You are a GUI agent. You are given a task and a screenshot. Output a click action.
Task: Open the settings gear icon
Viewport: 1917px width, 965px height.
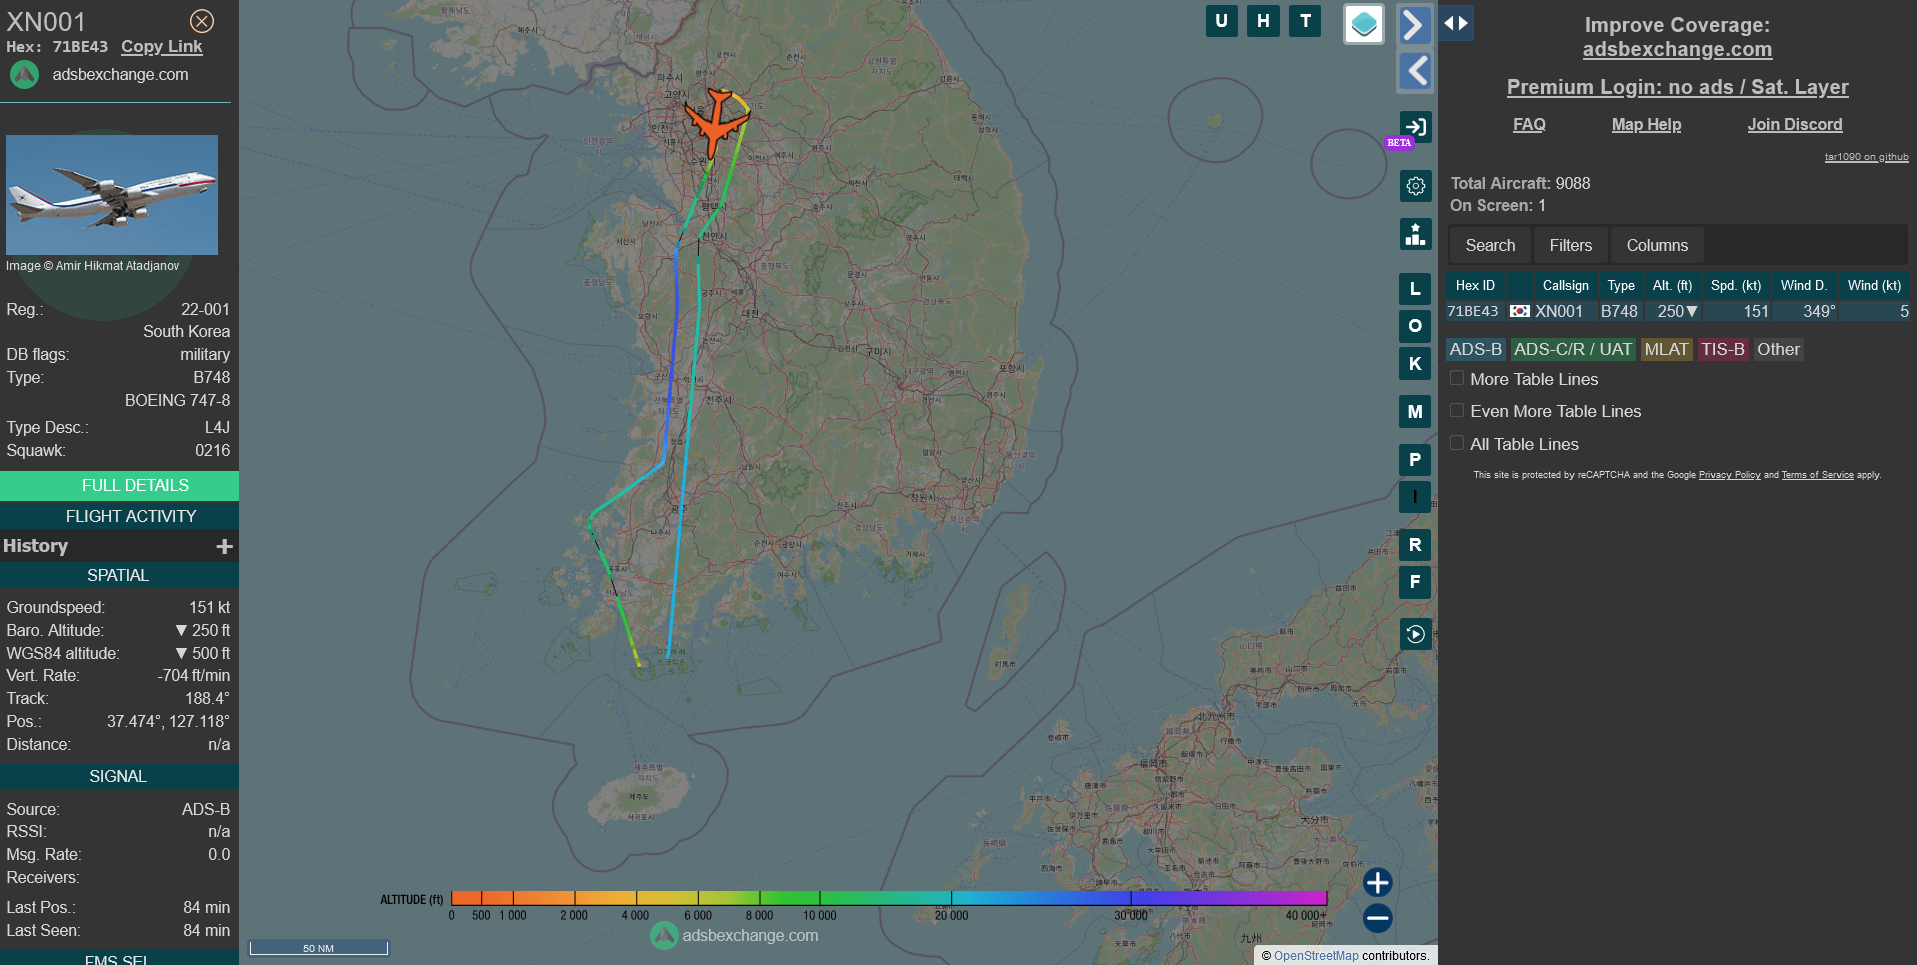coord(1415,185)
